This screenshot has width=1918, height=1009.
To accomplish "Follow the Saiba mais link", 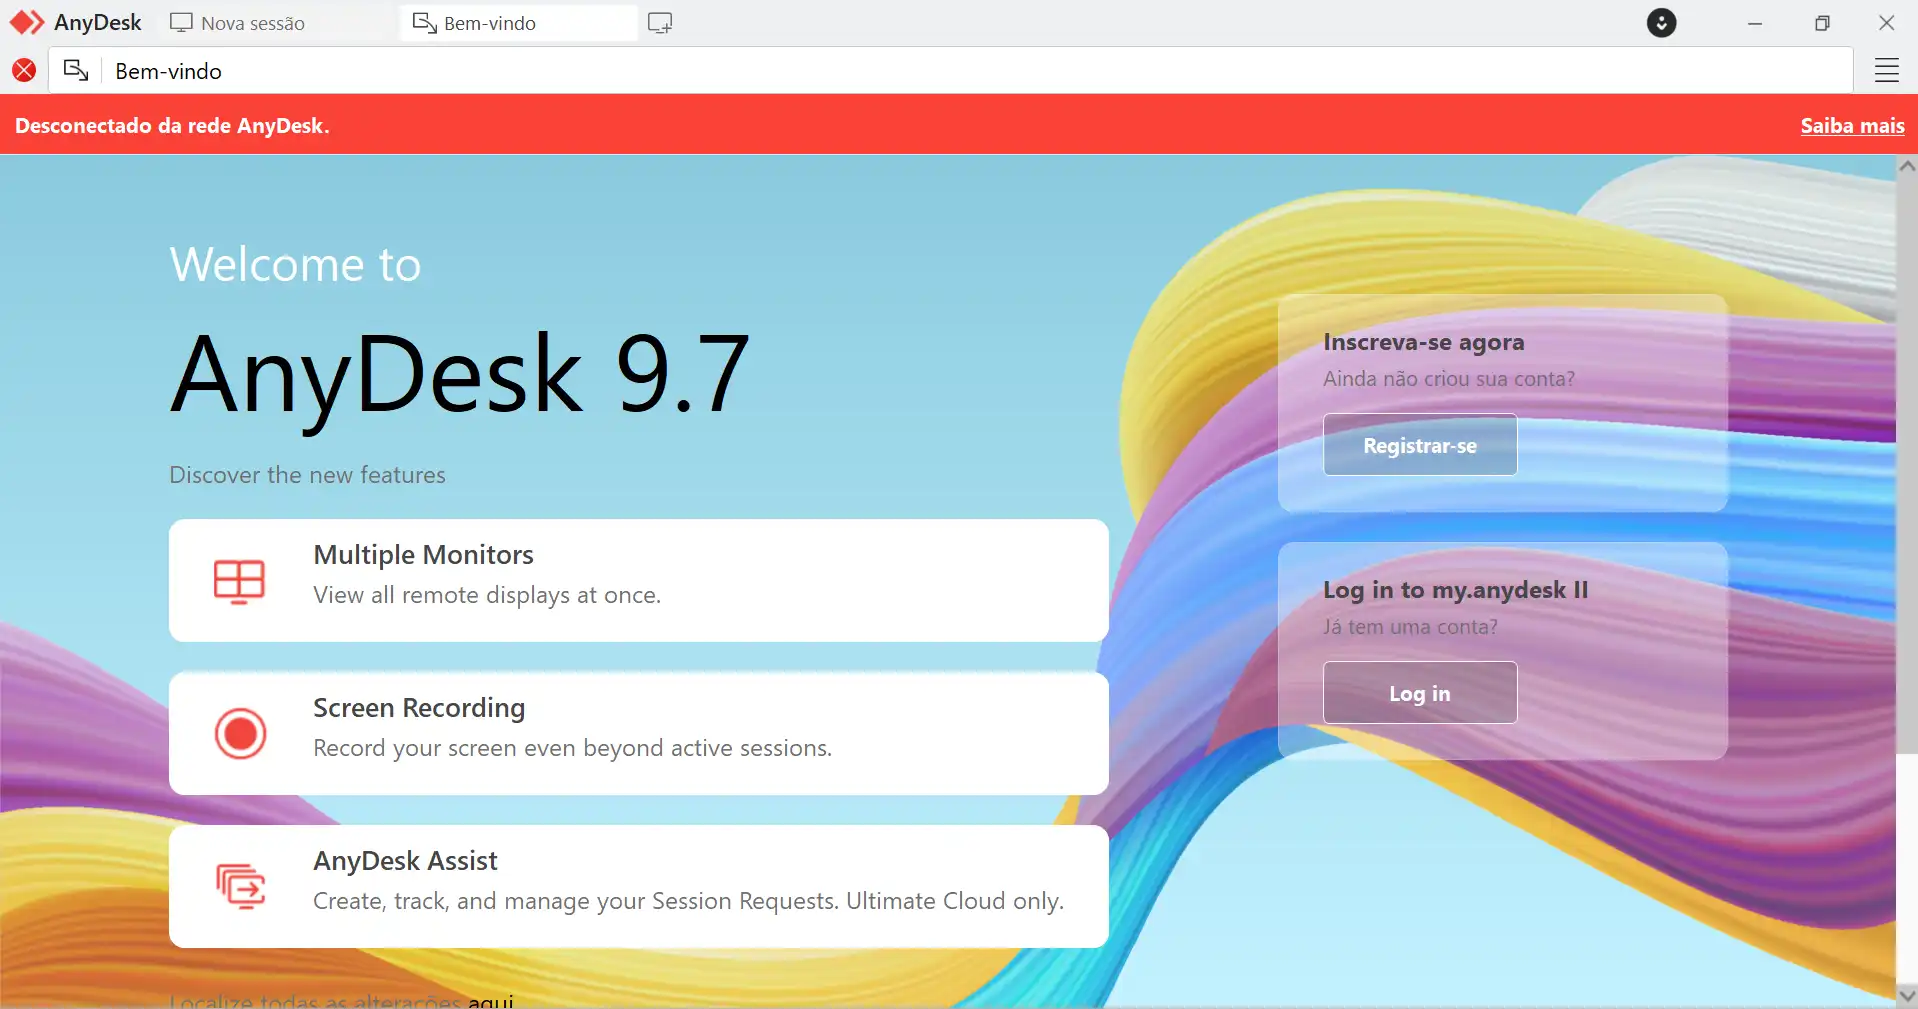I will (x=1852, y=126).
